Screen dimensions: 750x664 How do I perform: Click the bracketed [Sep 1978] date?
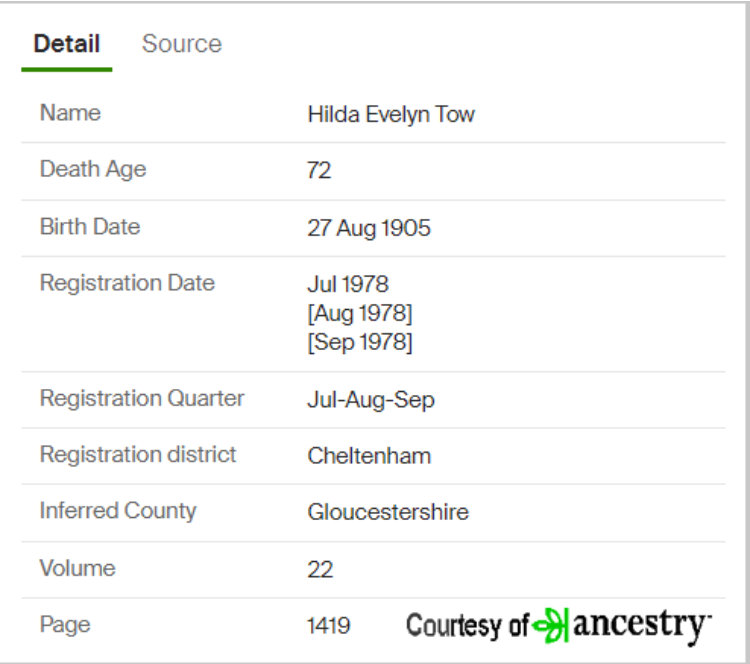point(359,342)
